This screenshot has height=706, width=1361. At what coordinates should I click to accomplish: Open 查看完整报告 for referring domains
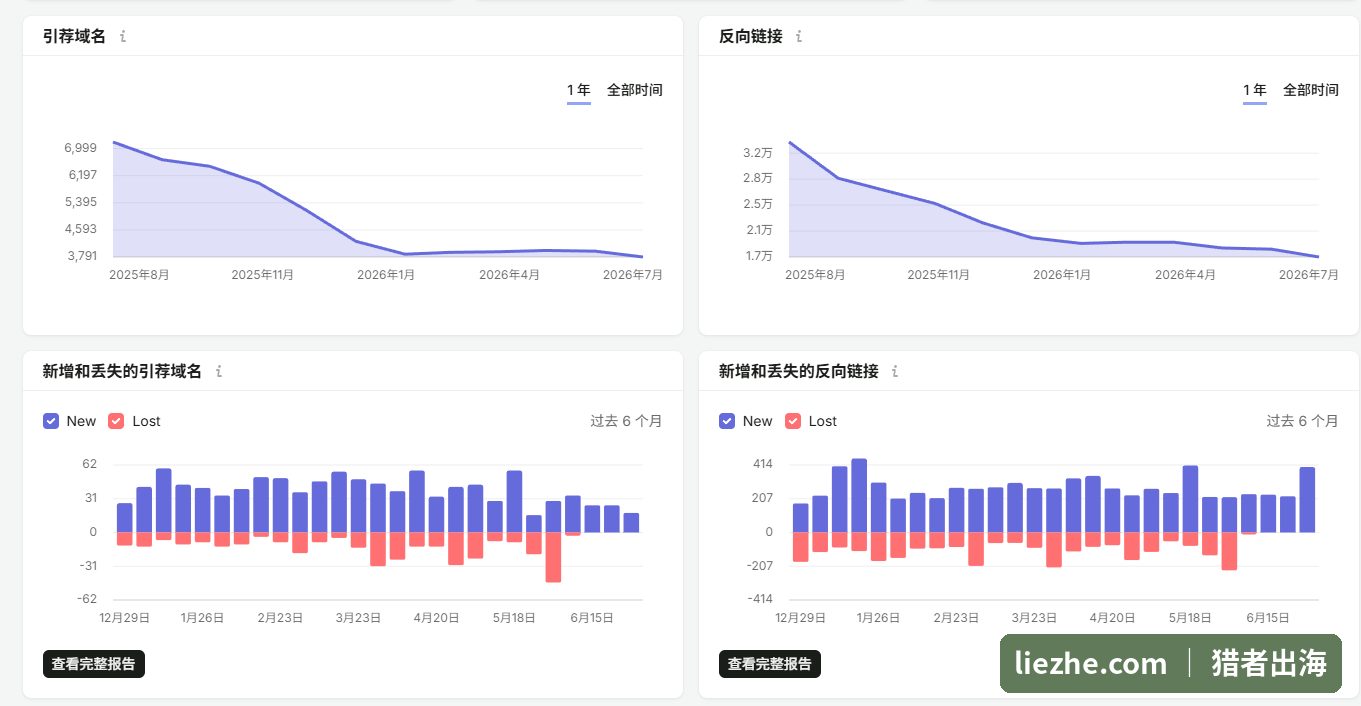point(94,664)
